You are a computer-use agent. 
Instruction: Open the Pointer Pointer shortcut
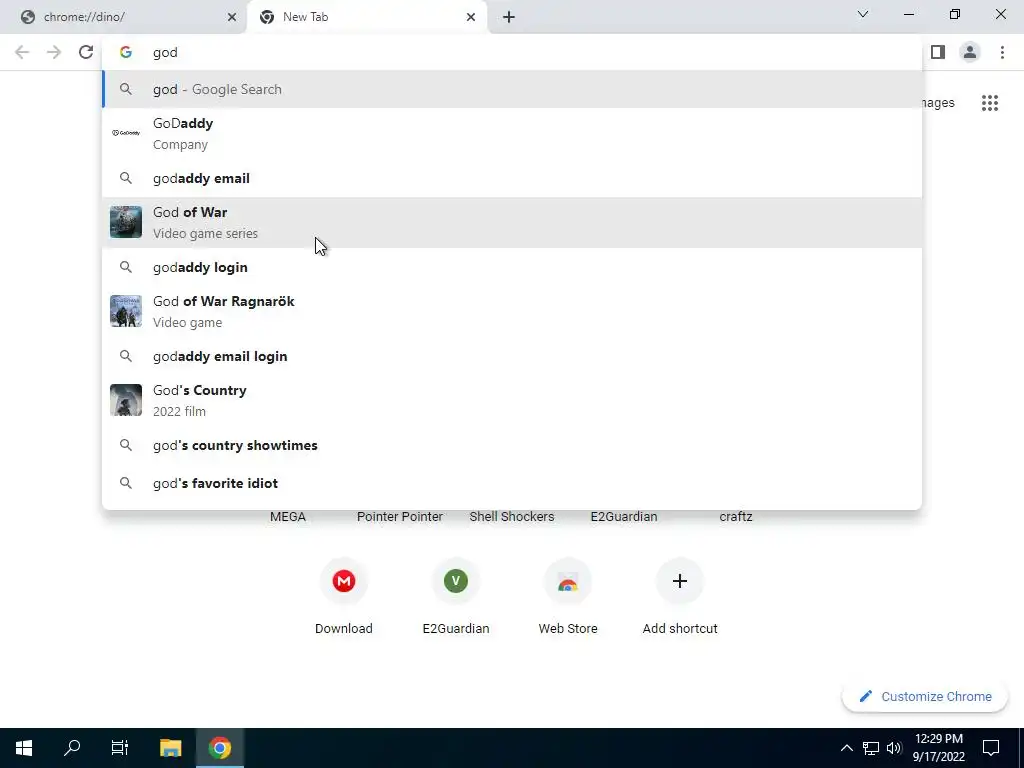click(x=400, y=517)
